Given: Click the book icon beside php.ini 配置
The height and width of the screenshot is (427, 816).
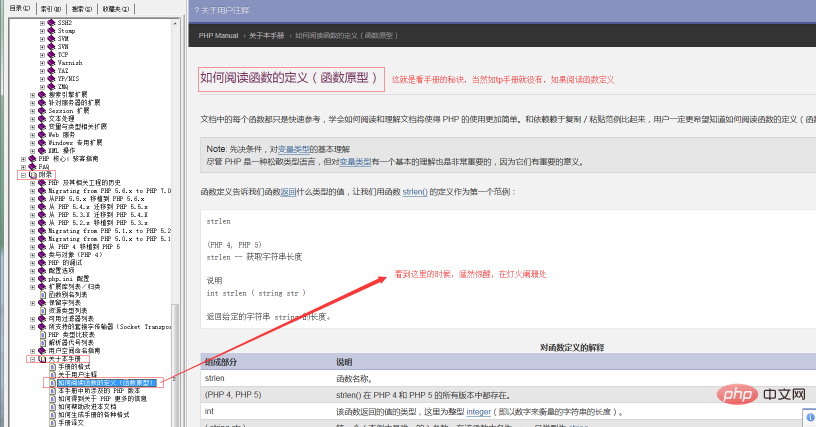Looking at the screenshot, I should click(x=42, y=279).
